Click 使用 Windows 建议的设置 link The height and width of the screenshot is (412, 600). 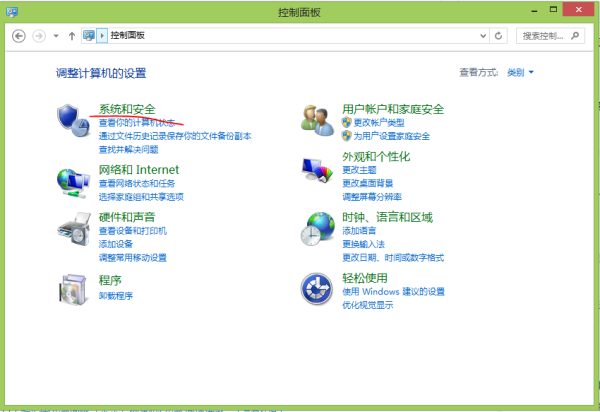(393, 292)
